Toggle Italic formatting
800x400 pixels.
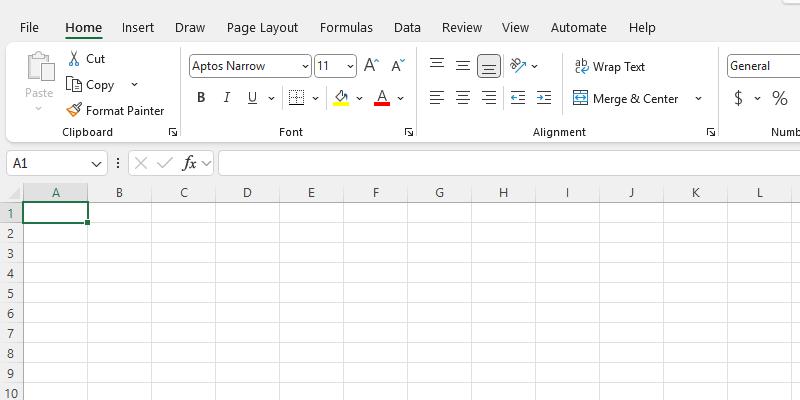tap(227, 98)
